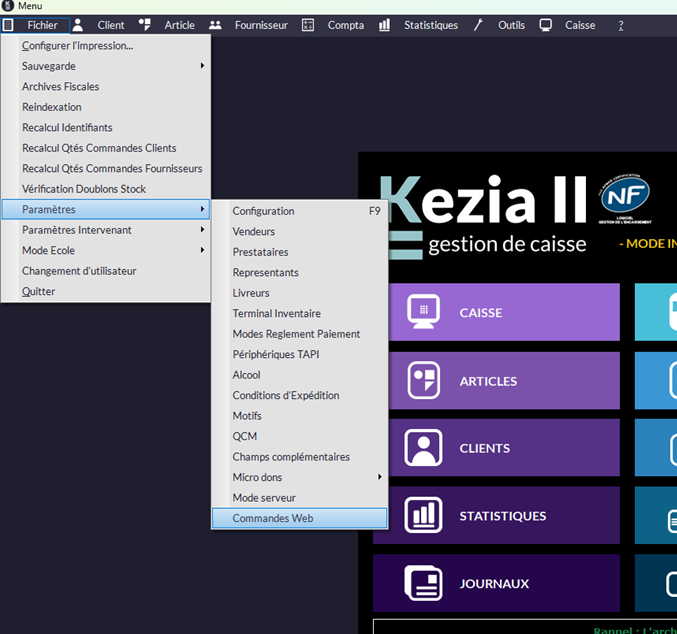Image resolution: width=677 pixels, height=634 pixels.
Task: Click the Statistiques bar chart icon
Action: pyautogui.click(x=385, y=25)
